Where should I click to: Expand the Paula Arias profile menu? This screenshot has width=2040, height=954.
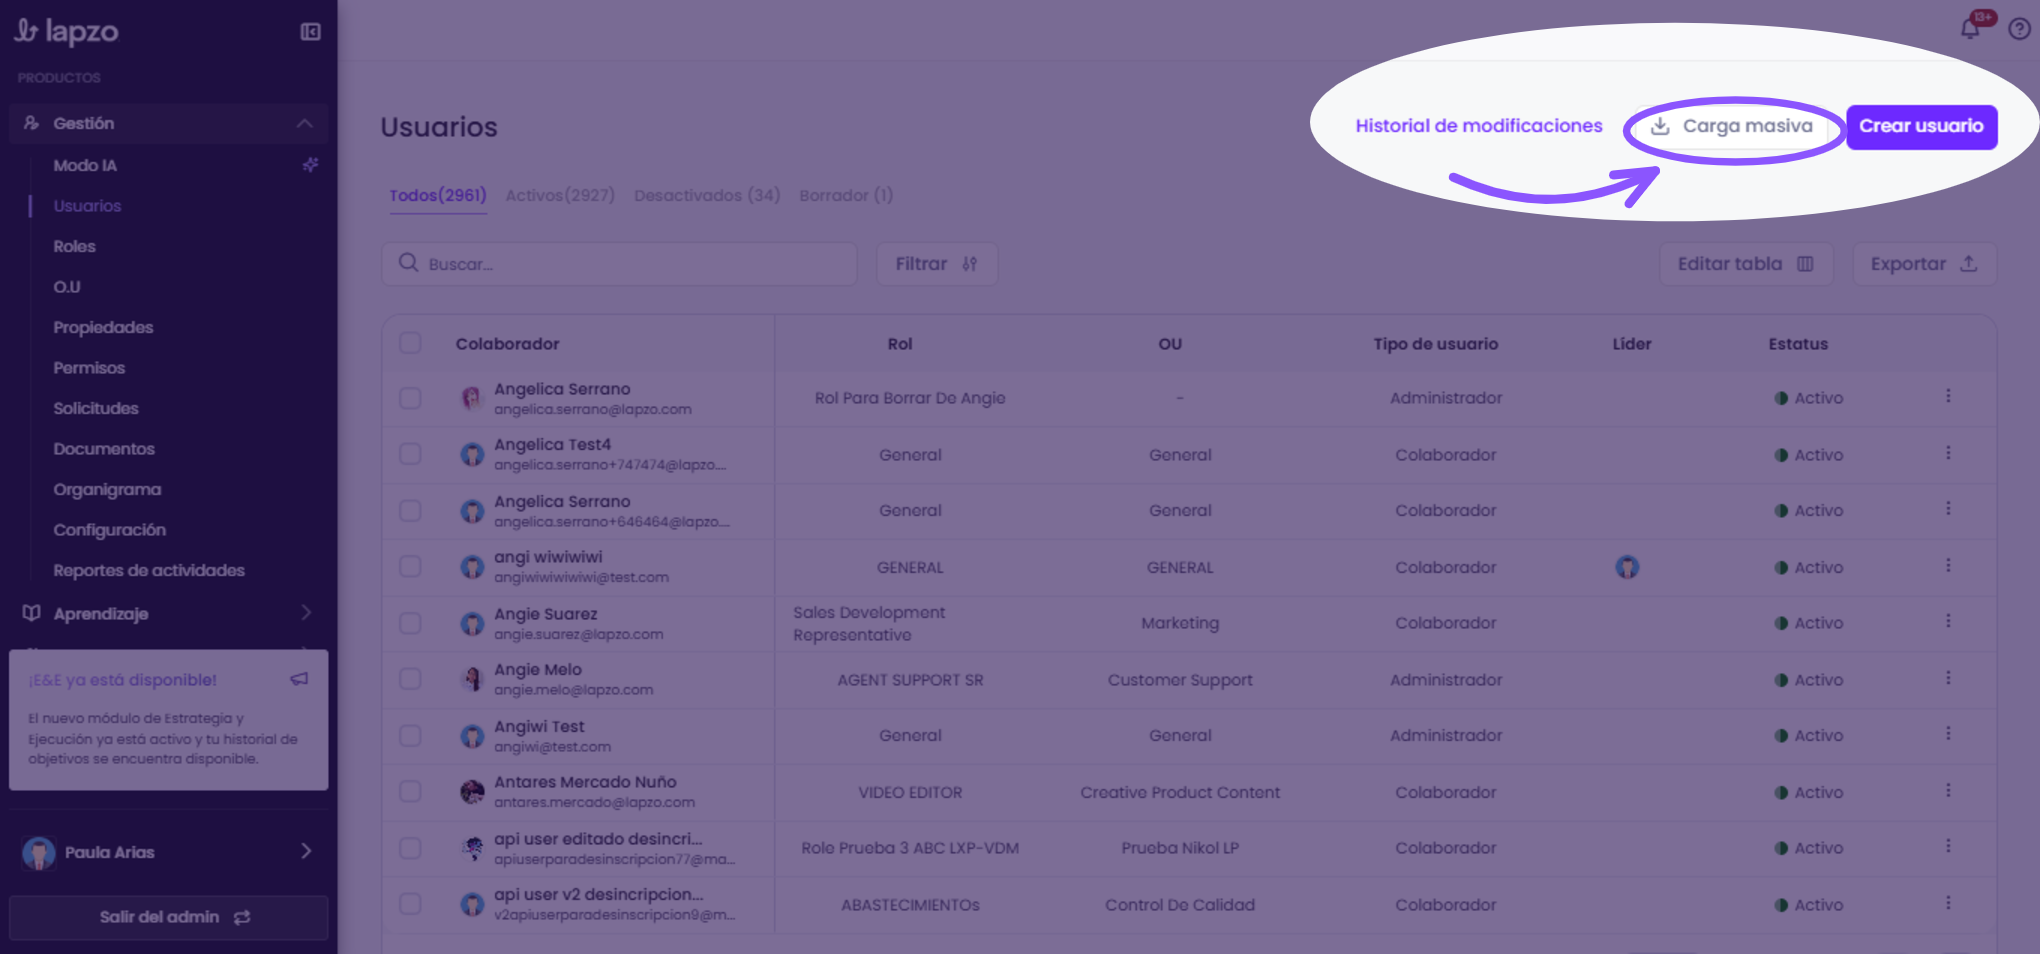(306, 851)
